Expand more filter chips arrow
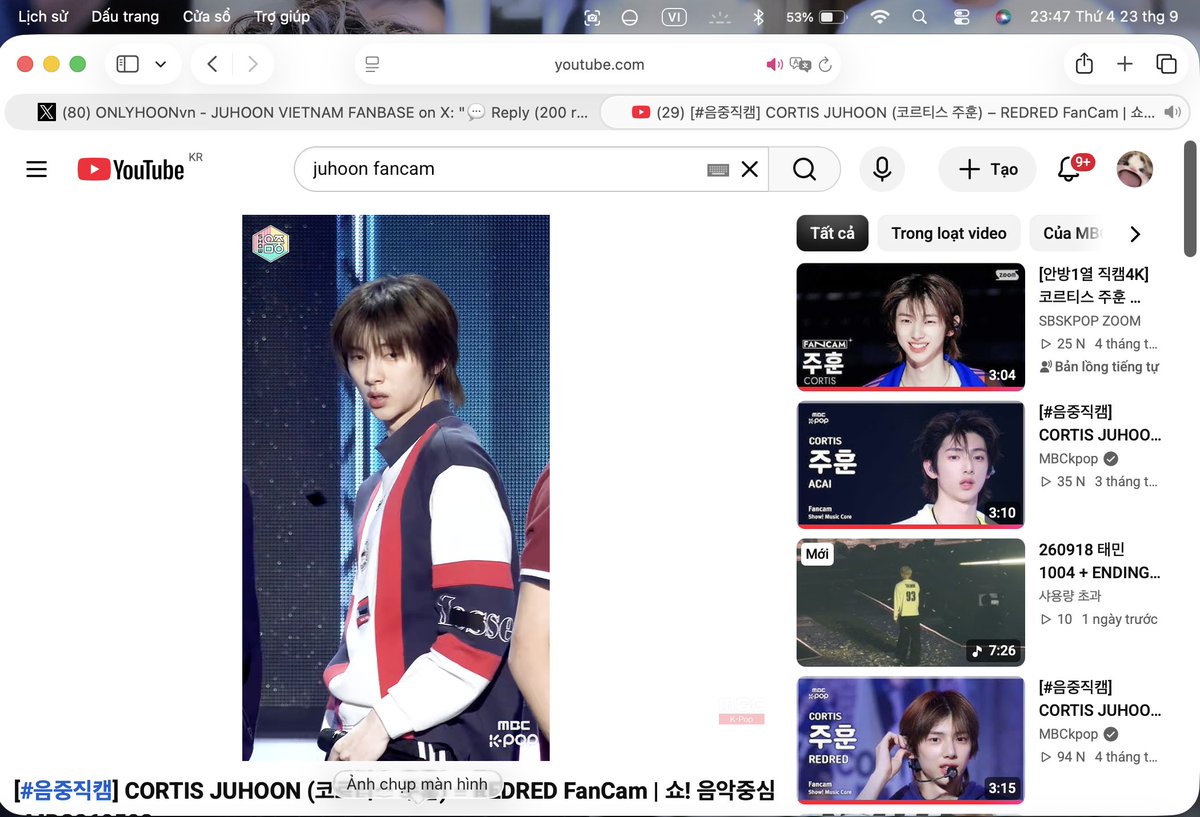Screen dimensions: 1200x817 click(x=1135, y=234)
